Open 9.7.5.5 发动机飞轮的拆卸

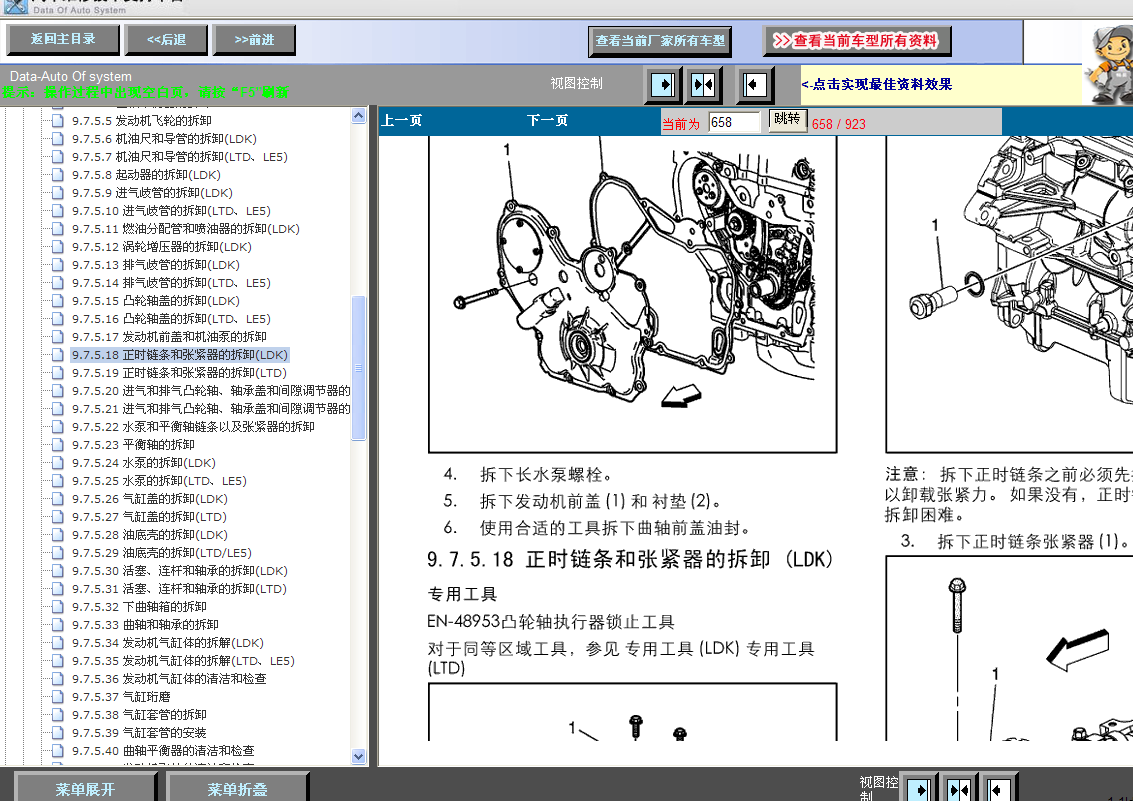142,121
